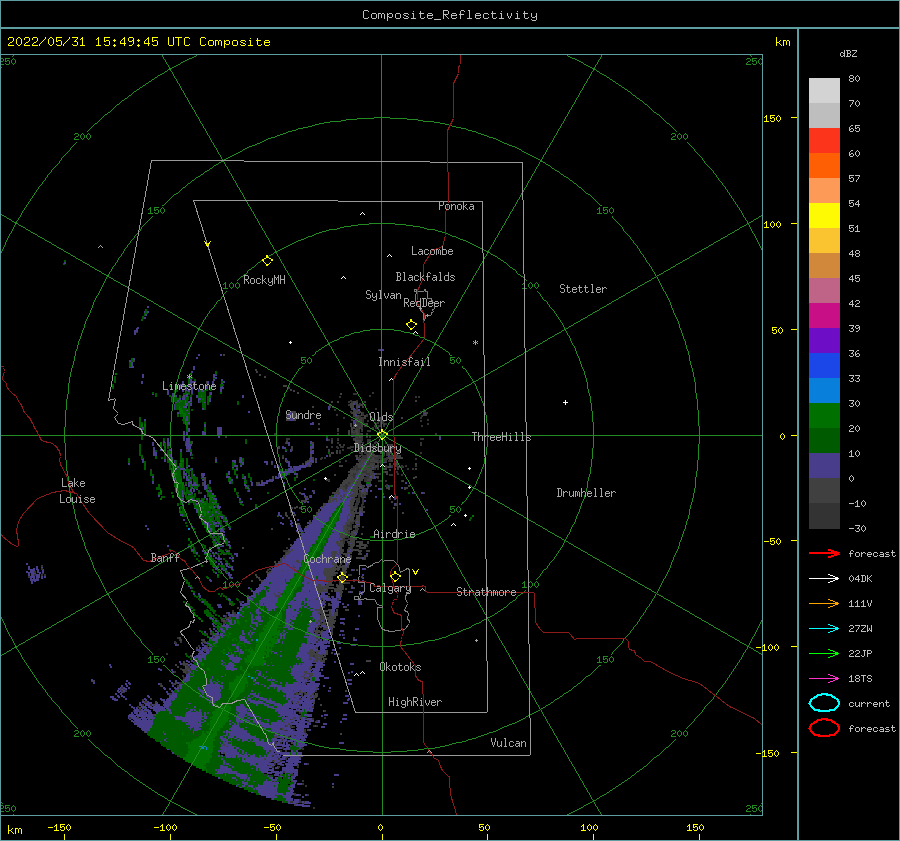Click the yellow diamond marker near Cochrane
This screenshot has width=900, height=841.
pos(342,578)
